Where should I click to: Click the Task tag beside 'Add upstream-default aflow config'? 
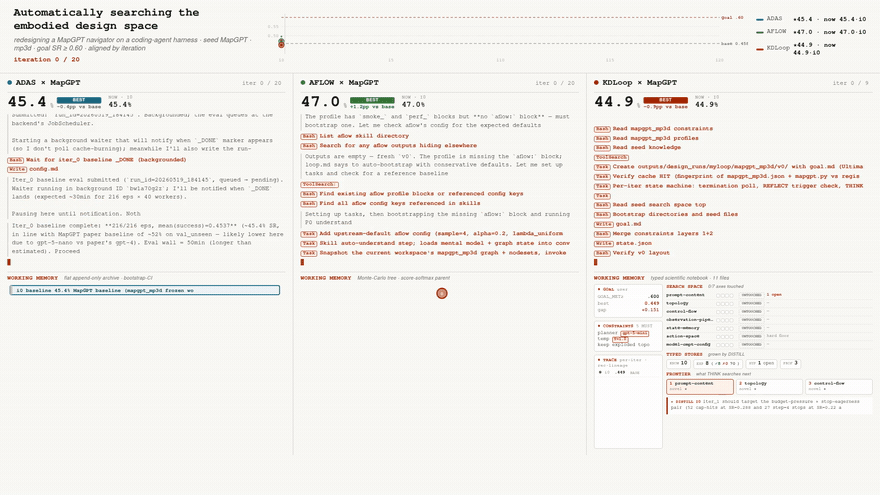click(x=309, y=233)
